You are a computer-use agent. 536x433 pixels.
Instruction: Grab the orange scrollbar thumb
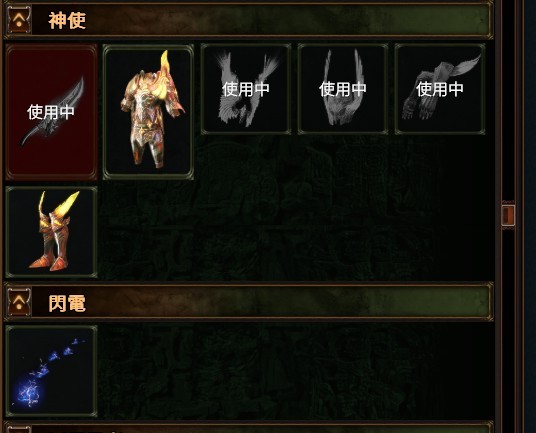508,215
